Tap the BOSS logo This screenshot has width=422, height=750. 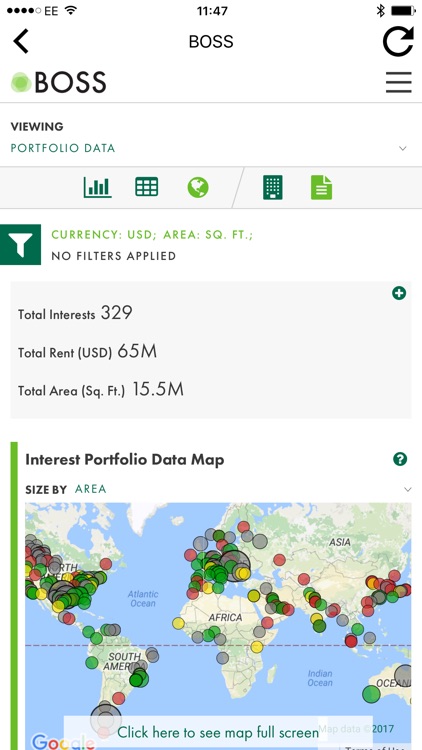58,82
